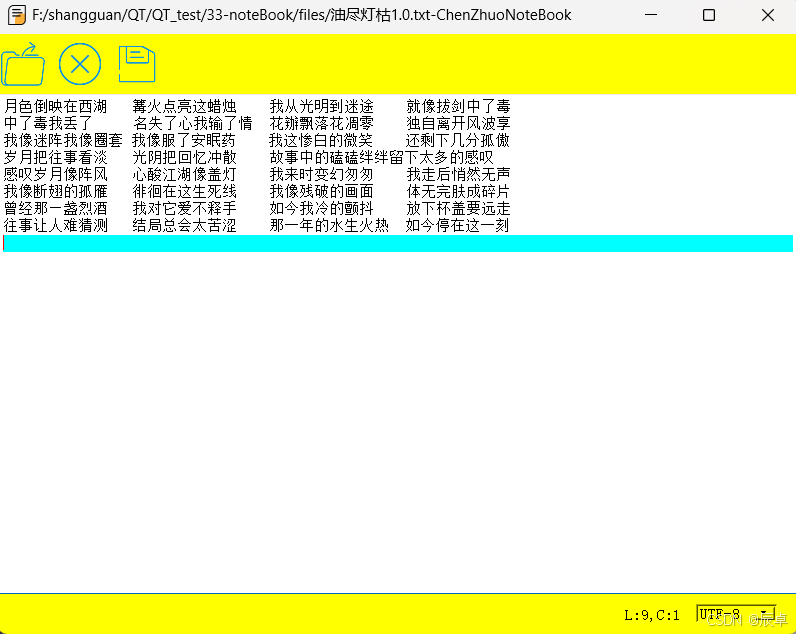The image size is (796, 634).
Task: Click the phrase 我这惨白的微笑
Action: click(321, 140)
